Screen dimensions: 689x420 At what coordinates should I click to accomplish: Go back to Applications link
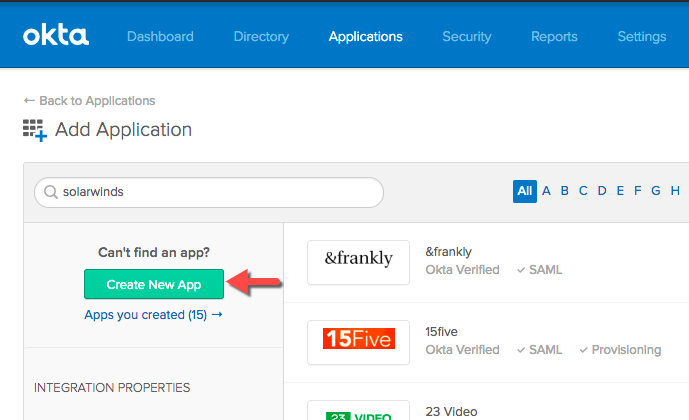tap(89, 101)
